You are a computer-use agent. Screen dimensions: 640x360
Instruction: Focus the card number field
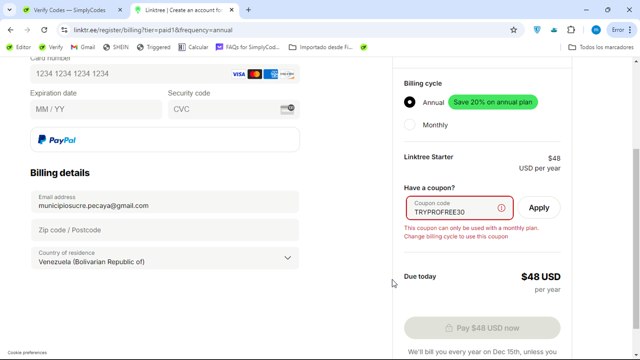[164, 74]
